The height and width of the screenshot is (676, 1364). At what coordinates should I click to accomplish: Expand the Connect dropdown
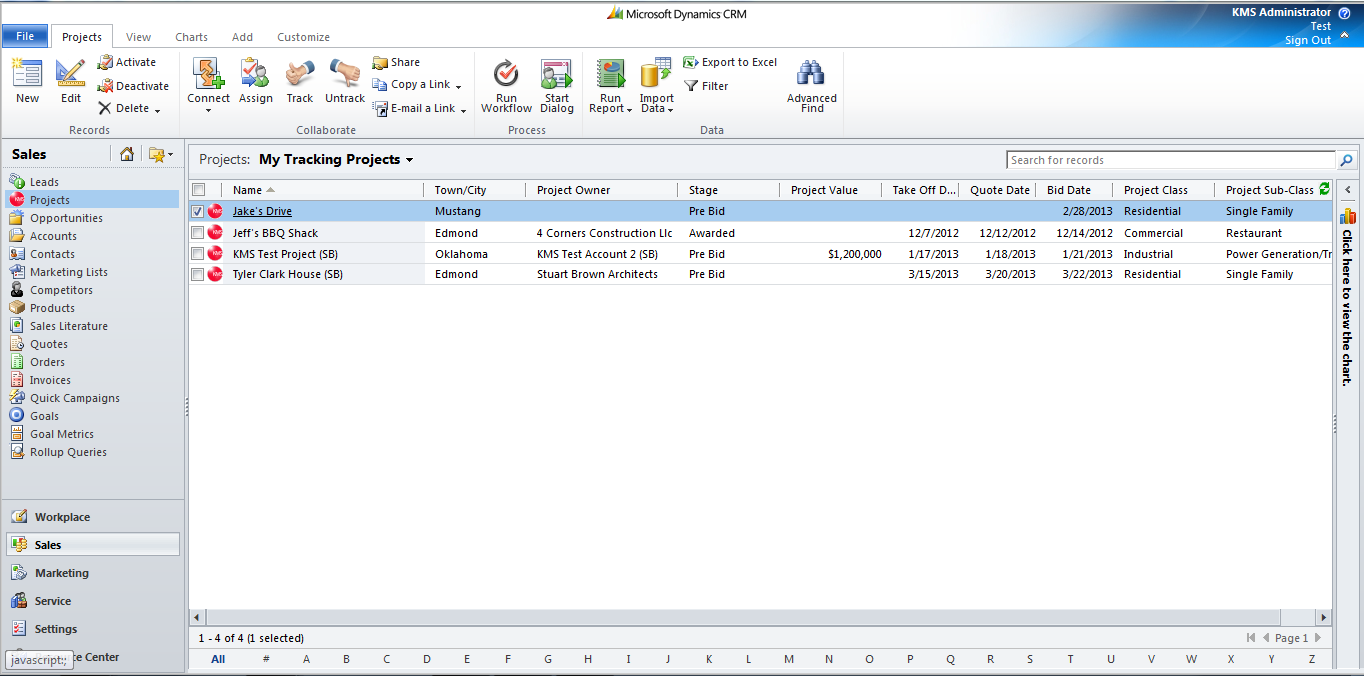(x=208, y=110)
